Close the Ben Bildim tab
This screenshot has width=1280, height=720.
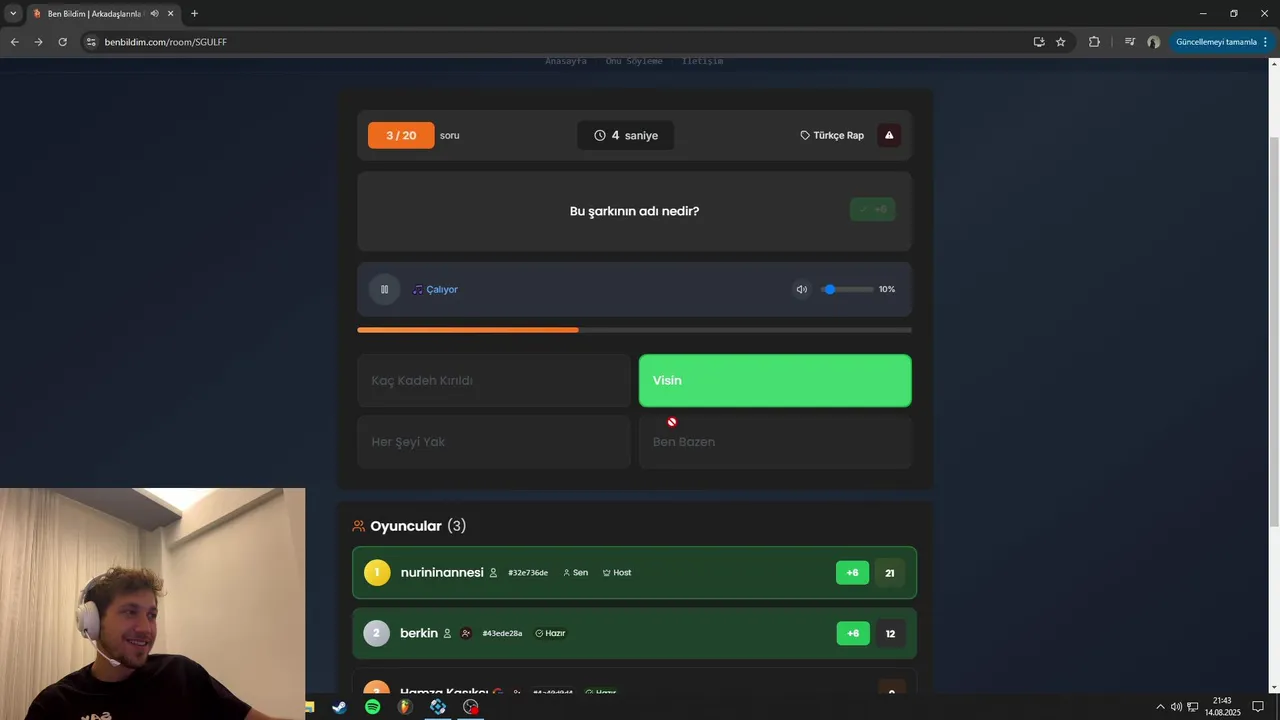[x=171, y=13]
